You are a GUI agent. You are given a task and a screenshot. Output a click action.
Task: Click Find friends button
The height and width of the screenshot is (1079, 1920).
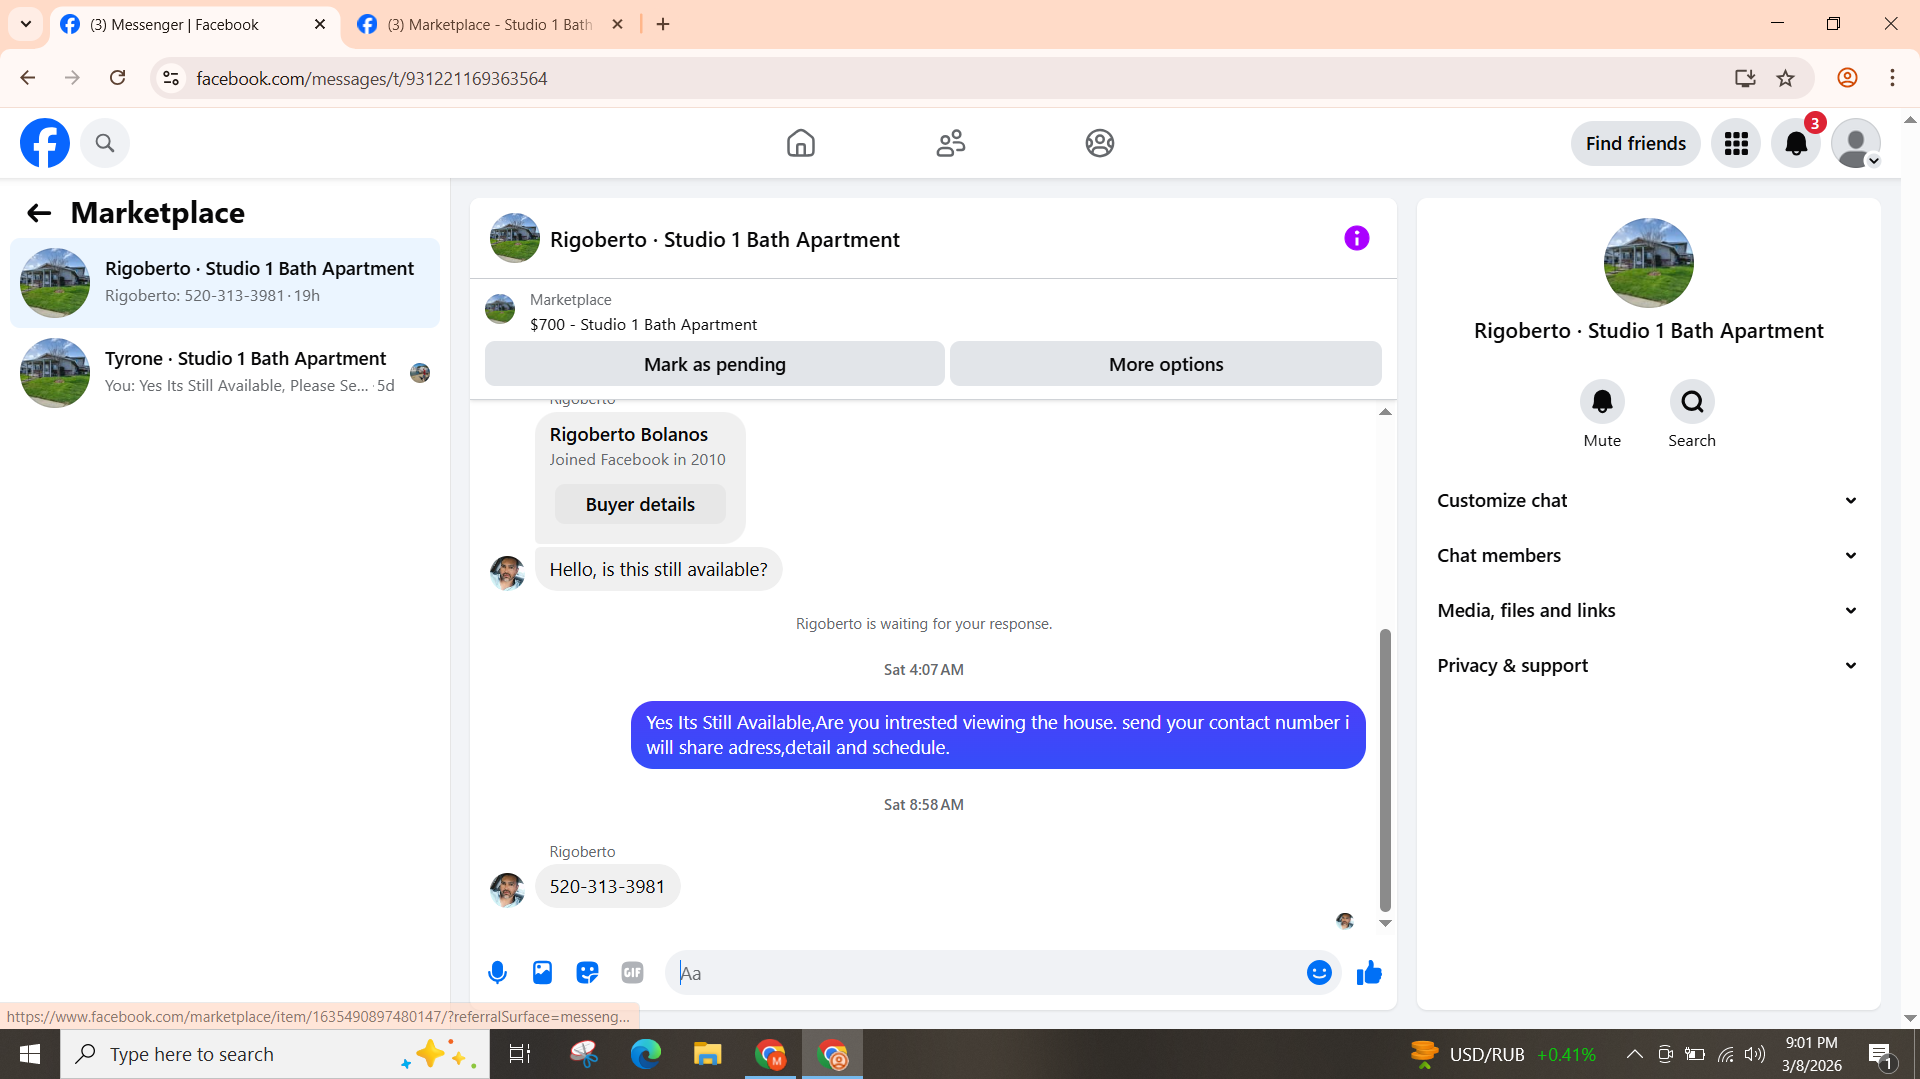tap(1635, 143)
